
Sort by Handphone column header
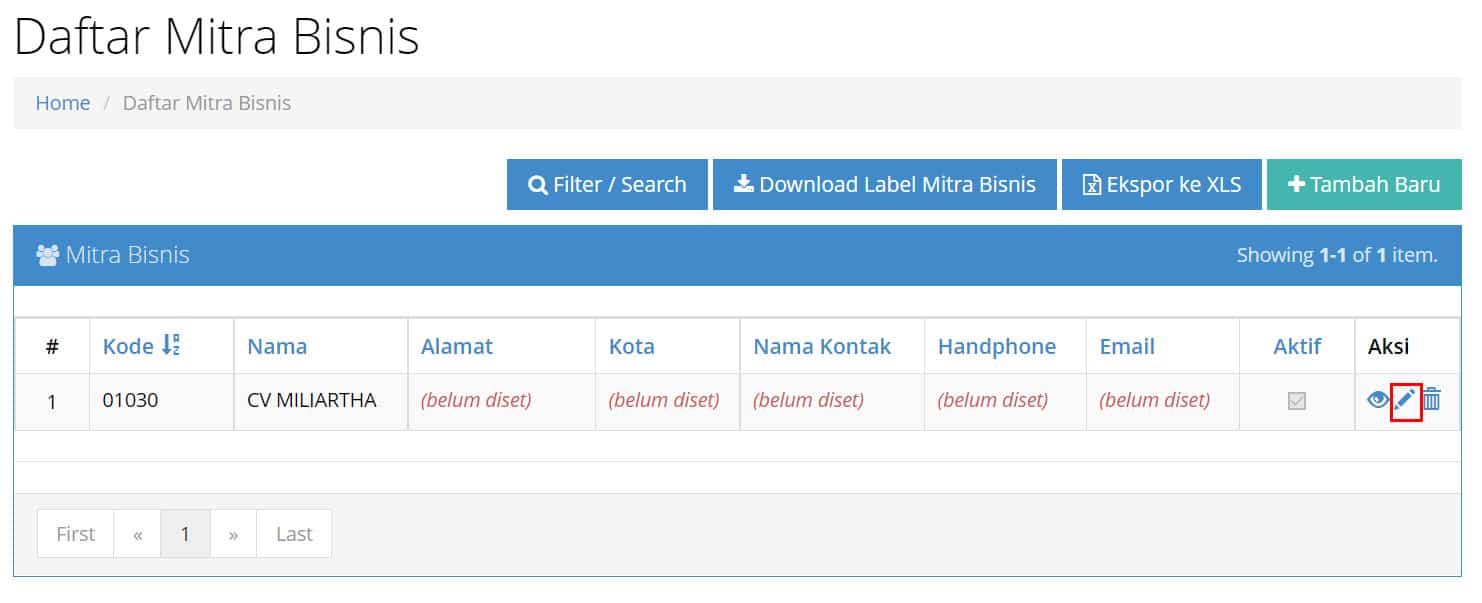click(997, 346)
